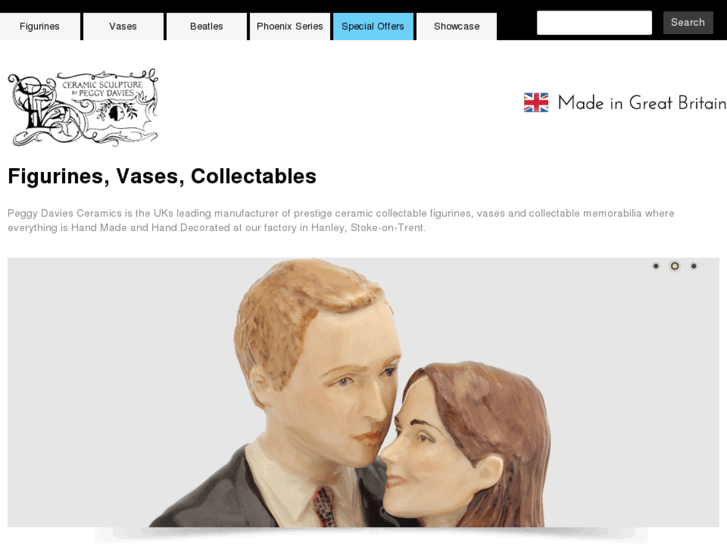Viewport: 727px width, 545px height.
Task: Go to the Phoenix Series tab
Action: 290,26
